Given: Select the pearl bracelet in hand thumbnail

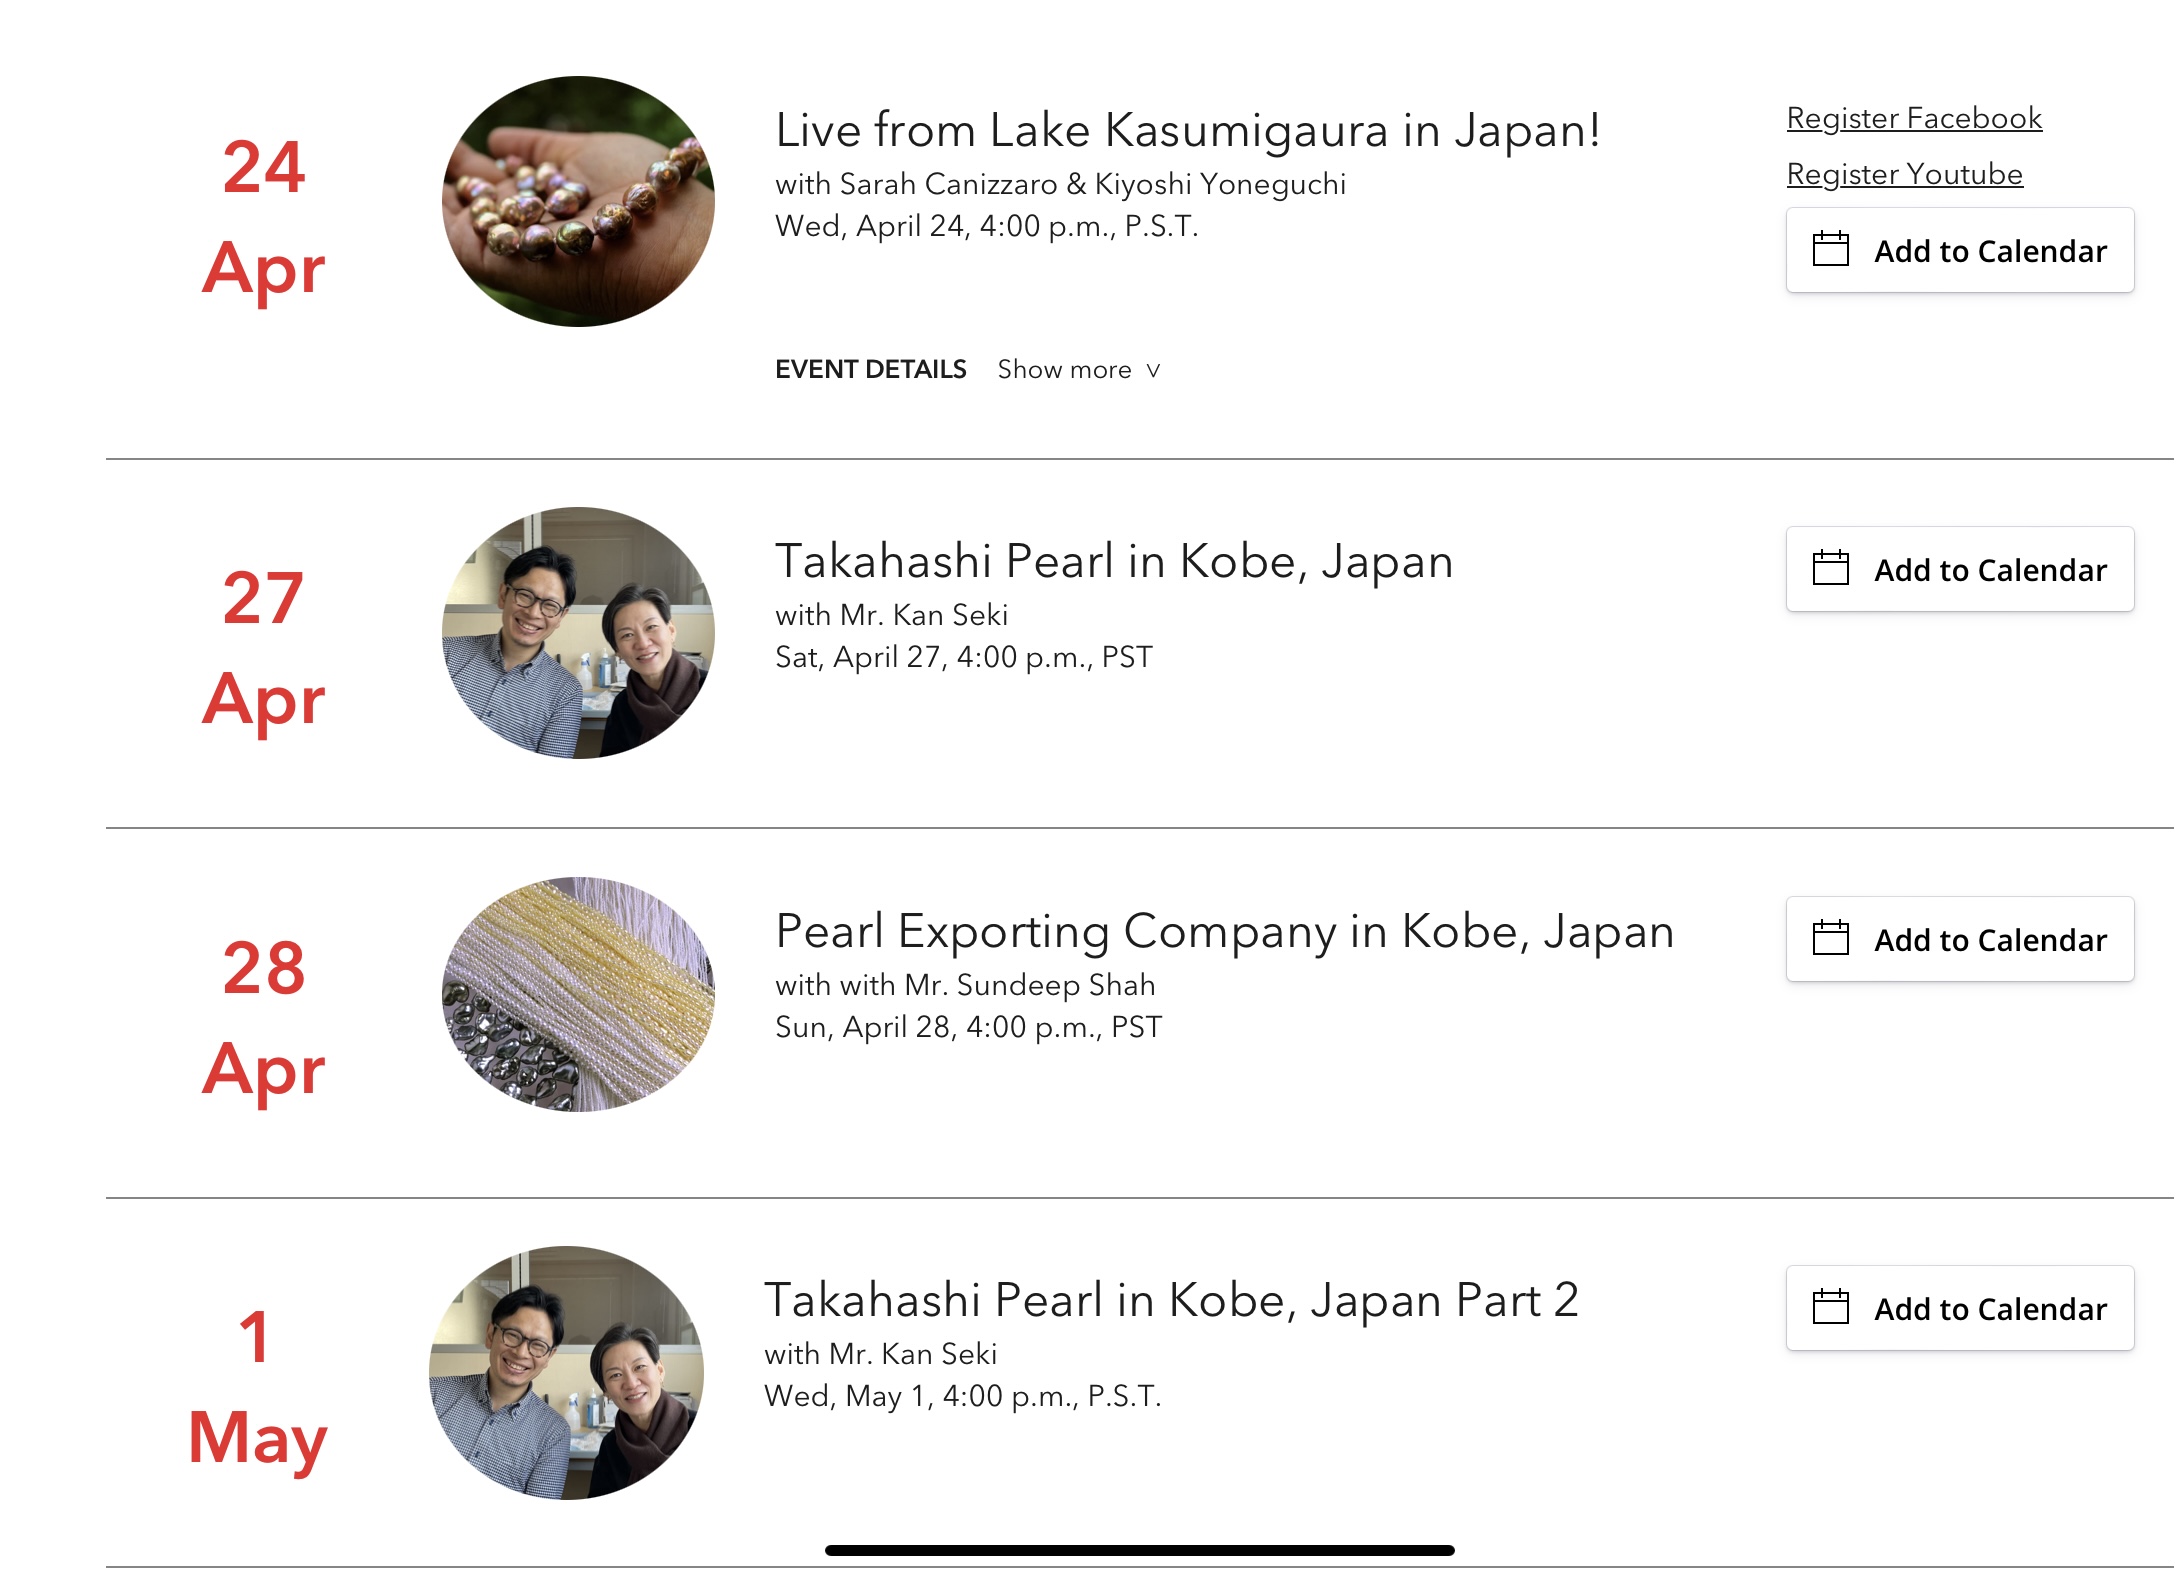Looking at the screenshot, I should point(578,201).
